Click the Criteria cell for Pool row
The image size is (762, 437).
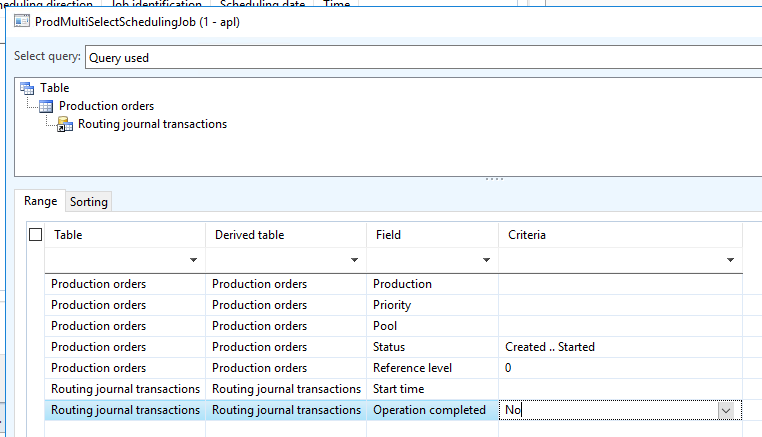coord(621,326)
